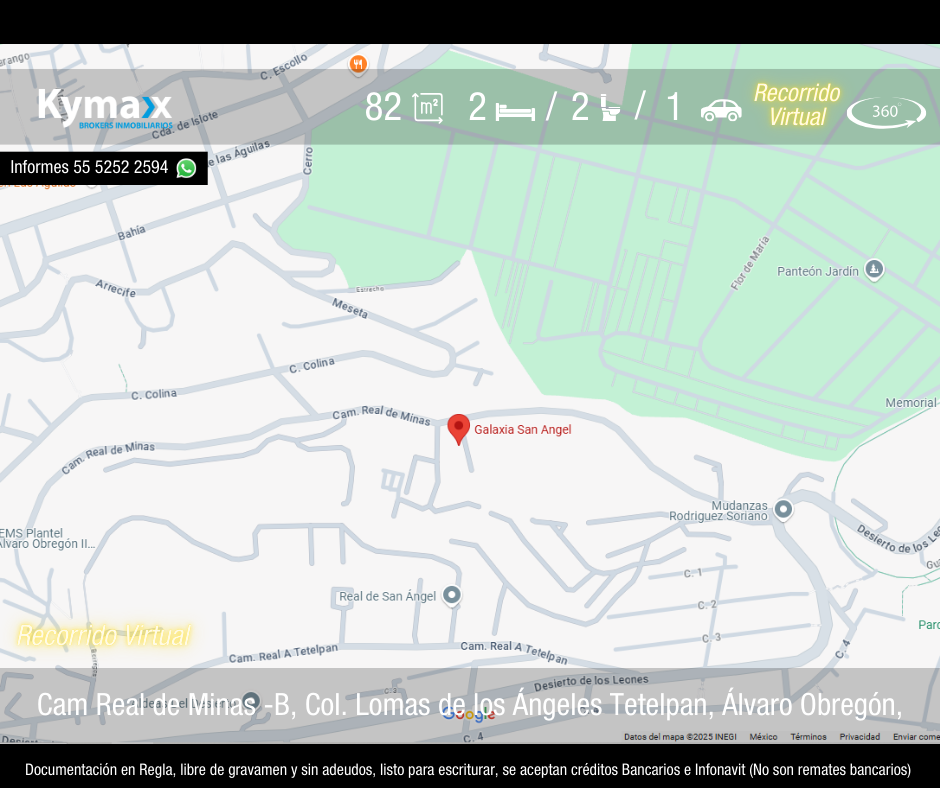Viewport: 940px width, 788px height.
Task: Click the red Galaxia San Angel map pin
Action: pyautogui.click(x=459, y=429)
